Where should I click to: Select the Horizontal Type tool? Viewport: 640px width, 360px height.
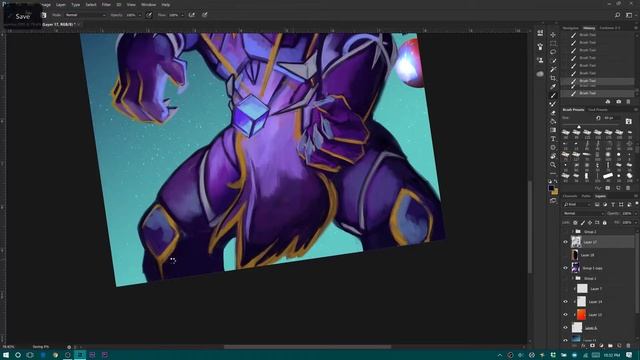(553, 139)
